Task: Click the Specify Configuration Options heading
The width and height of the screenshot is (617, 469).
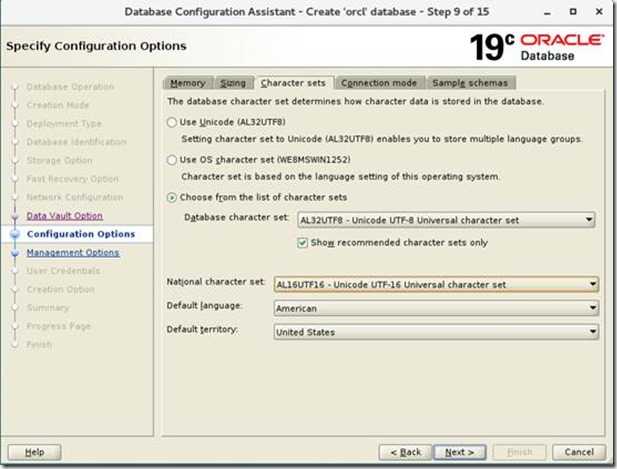Action: pyautogui.click(x=96, y=46)
